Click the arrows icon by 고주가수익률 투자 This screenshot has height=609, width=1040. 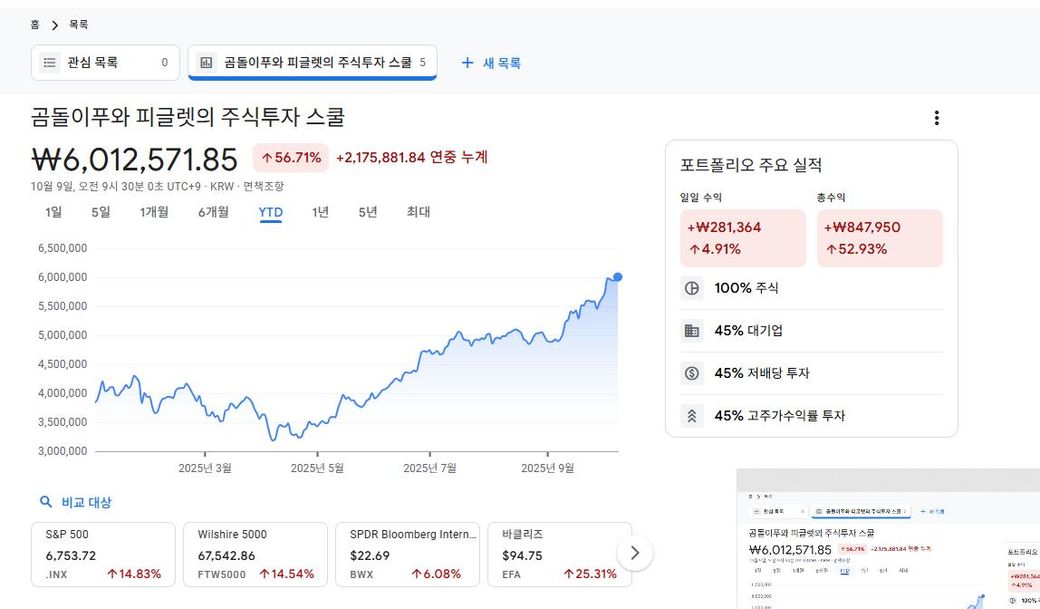[x=691, y=416]
